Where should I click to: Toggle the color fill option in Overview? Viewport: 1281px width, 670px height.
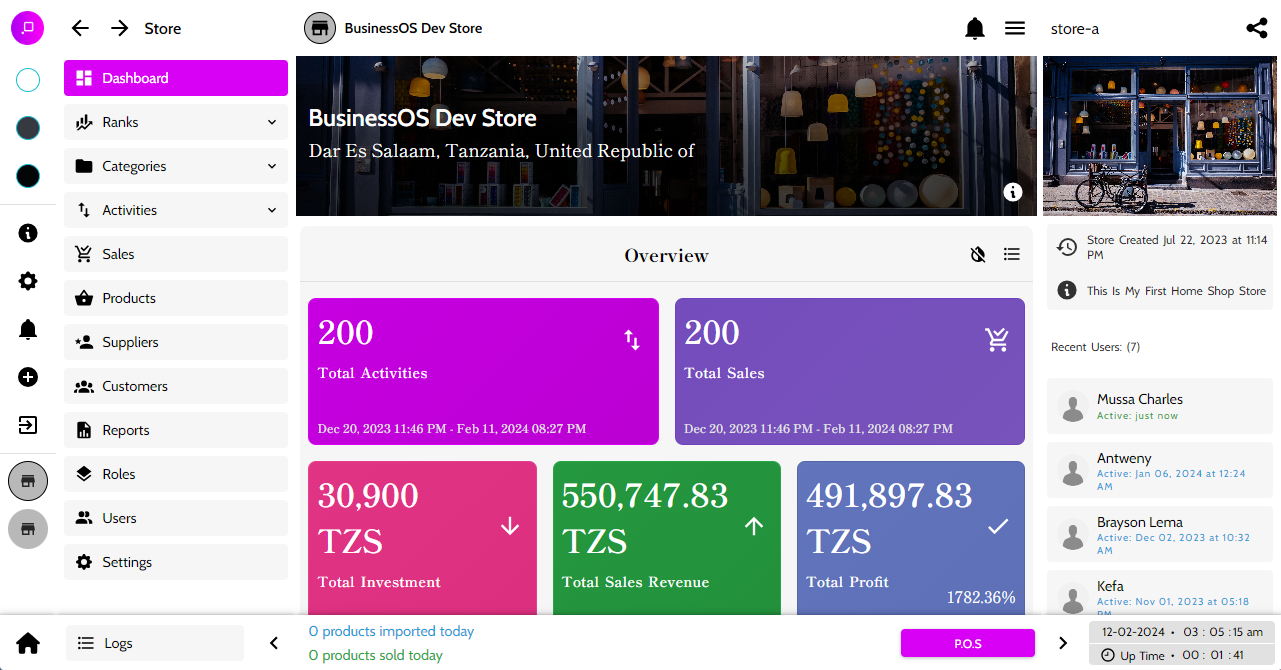point(978,255)
